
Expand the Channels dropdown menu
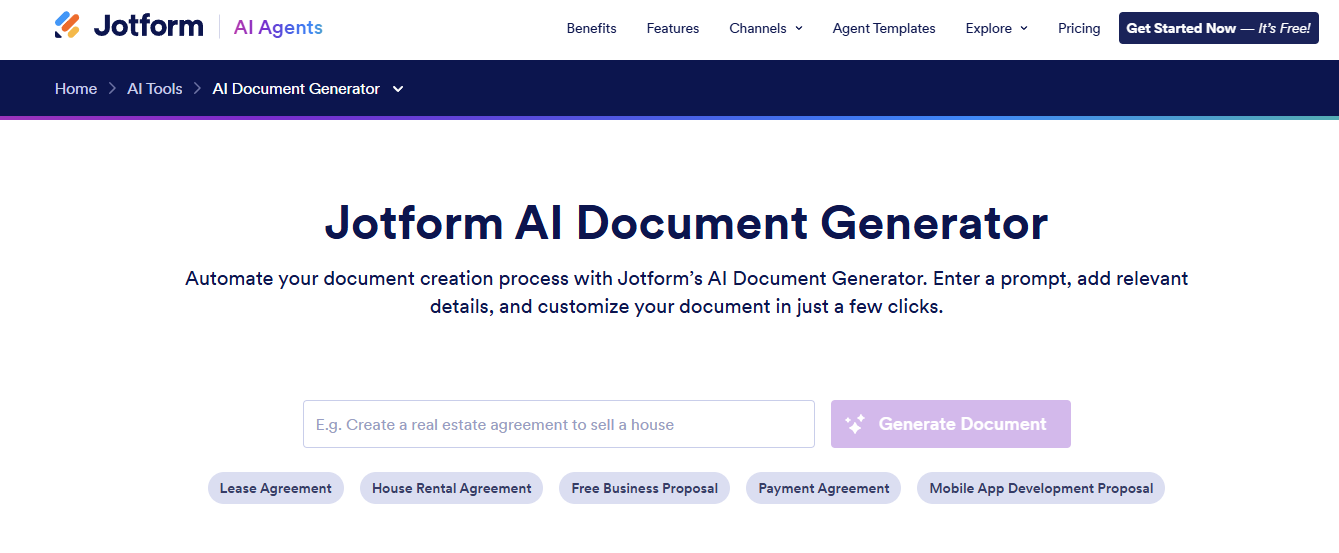pos(766,28)
